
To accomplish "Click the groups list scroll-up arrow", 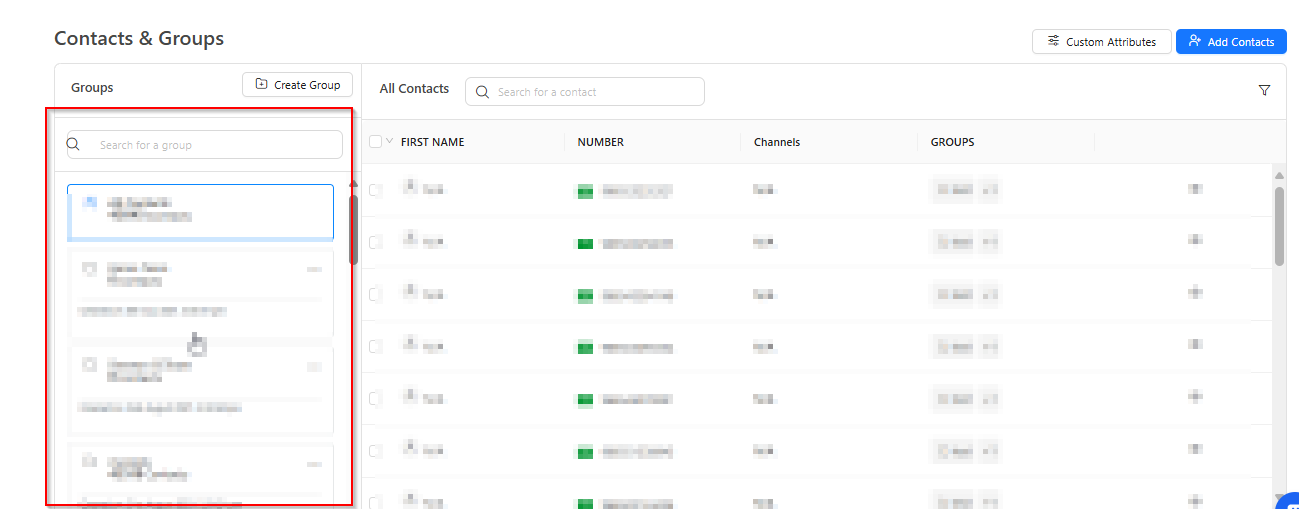I will coord(353,184).
